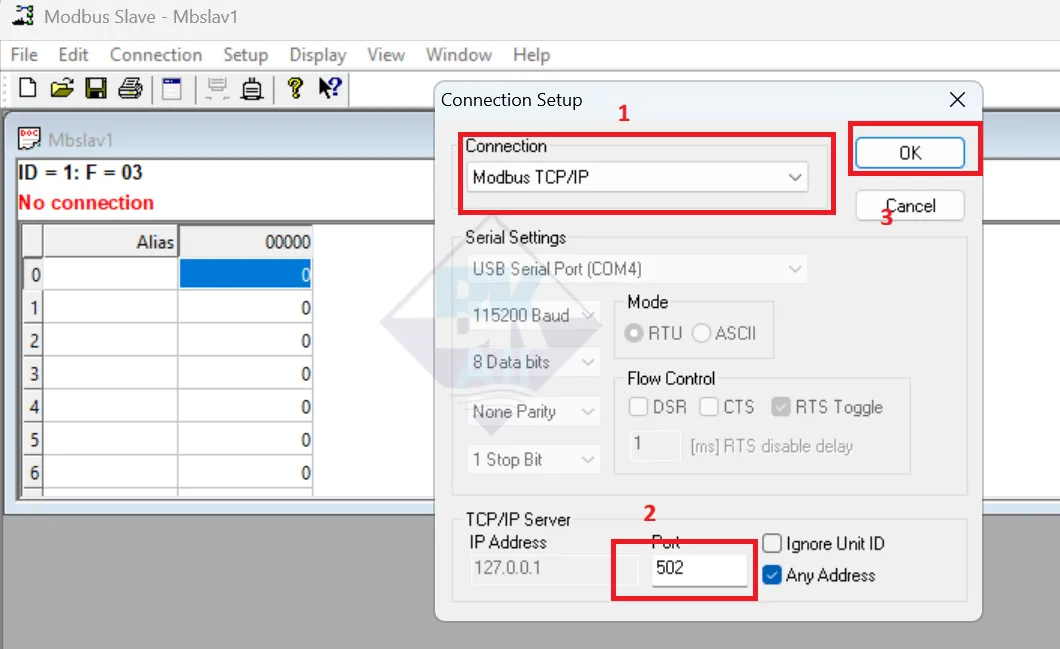Click the RTS disable delay field

(x=655, y=445)
